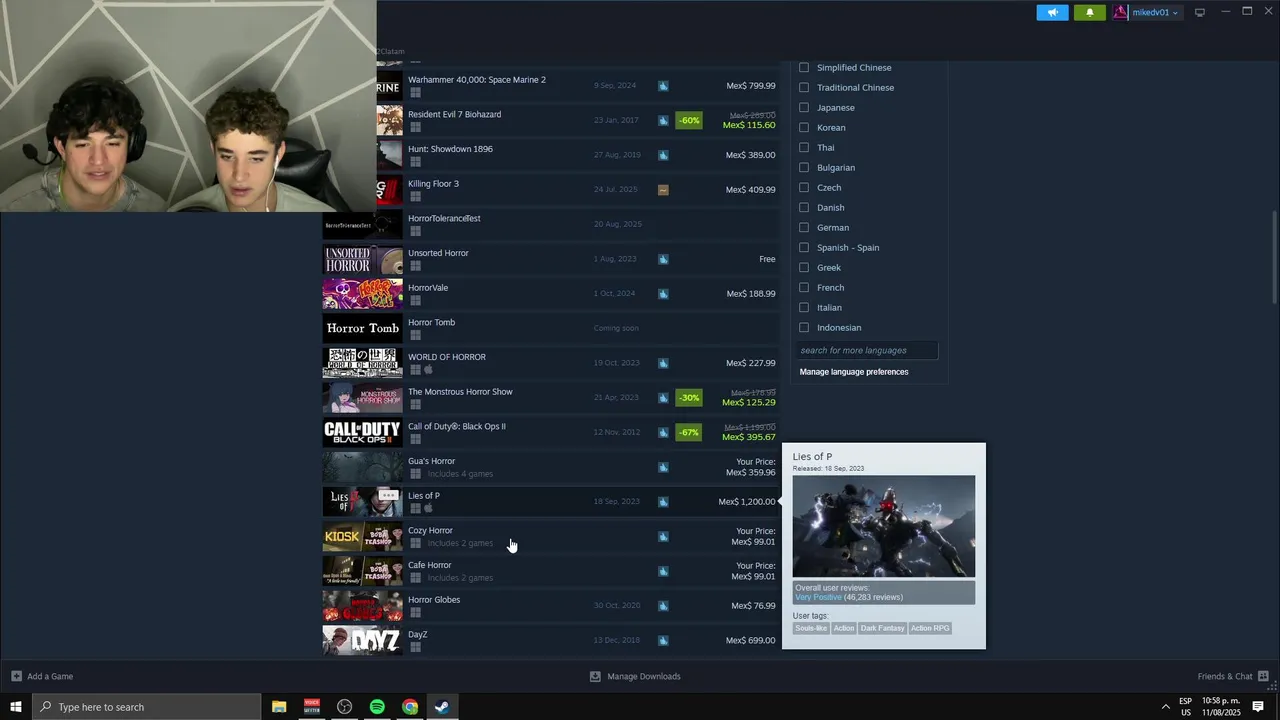This screenshot has width=1280, height=720.
Task: Toggle the German language checkbox
Action: click(x=804, y=227)
